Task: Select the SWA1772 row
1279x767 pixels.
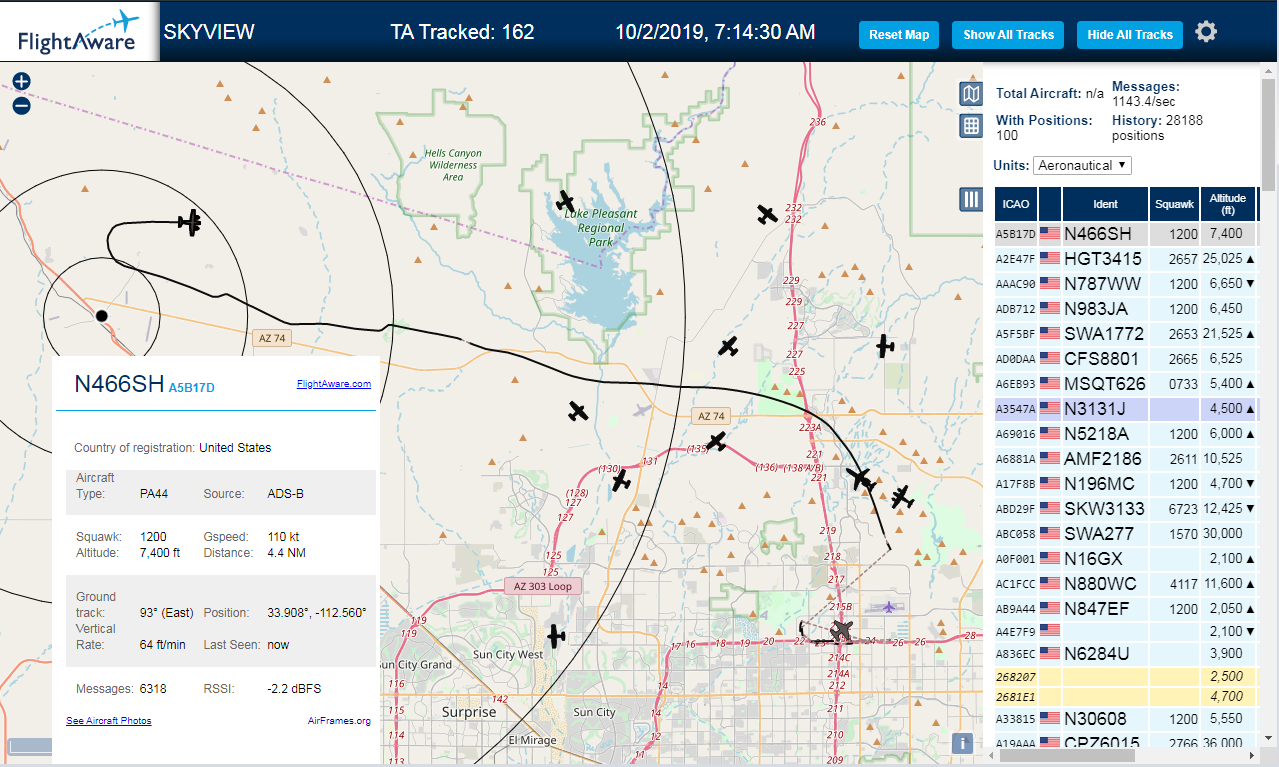Action: 1127,334
